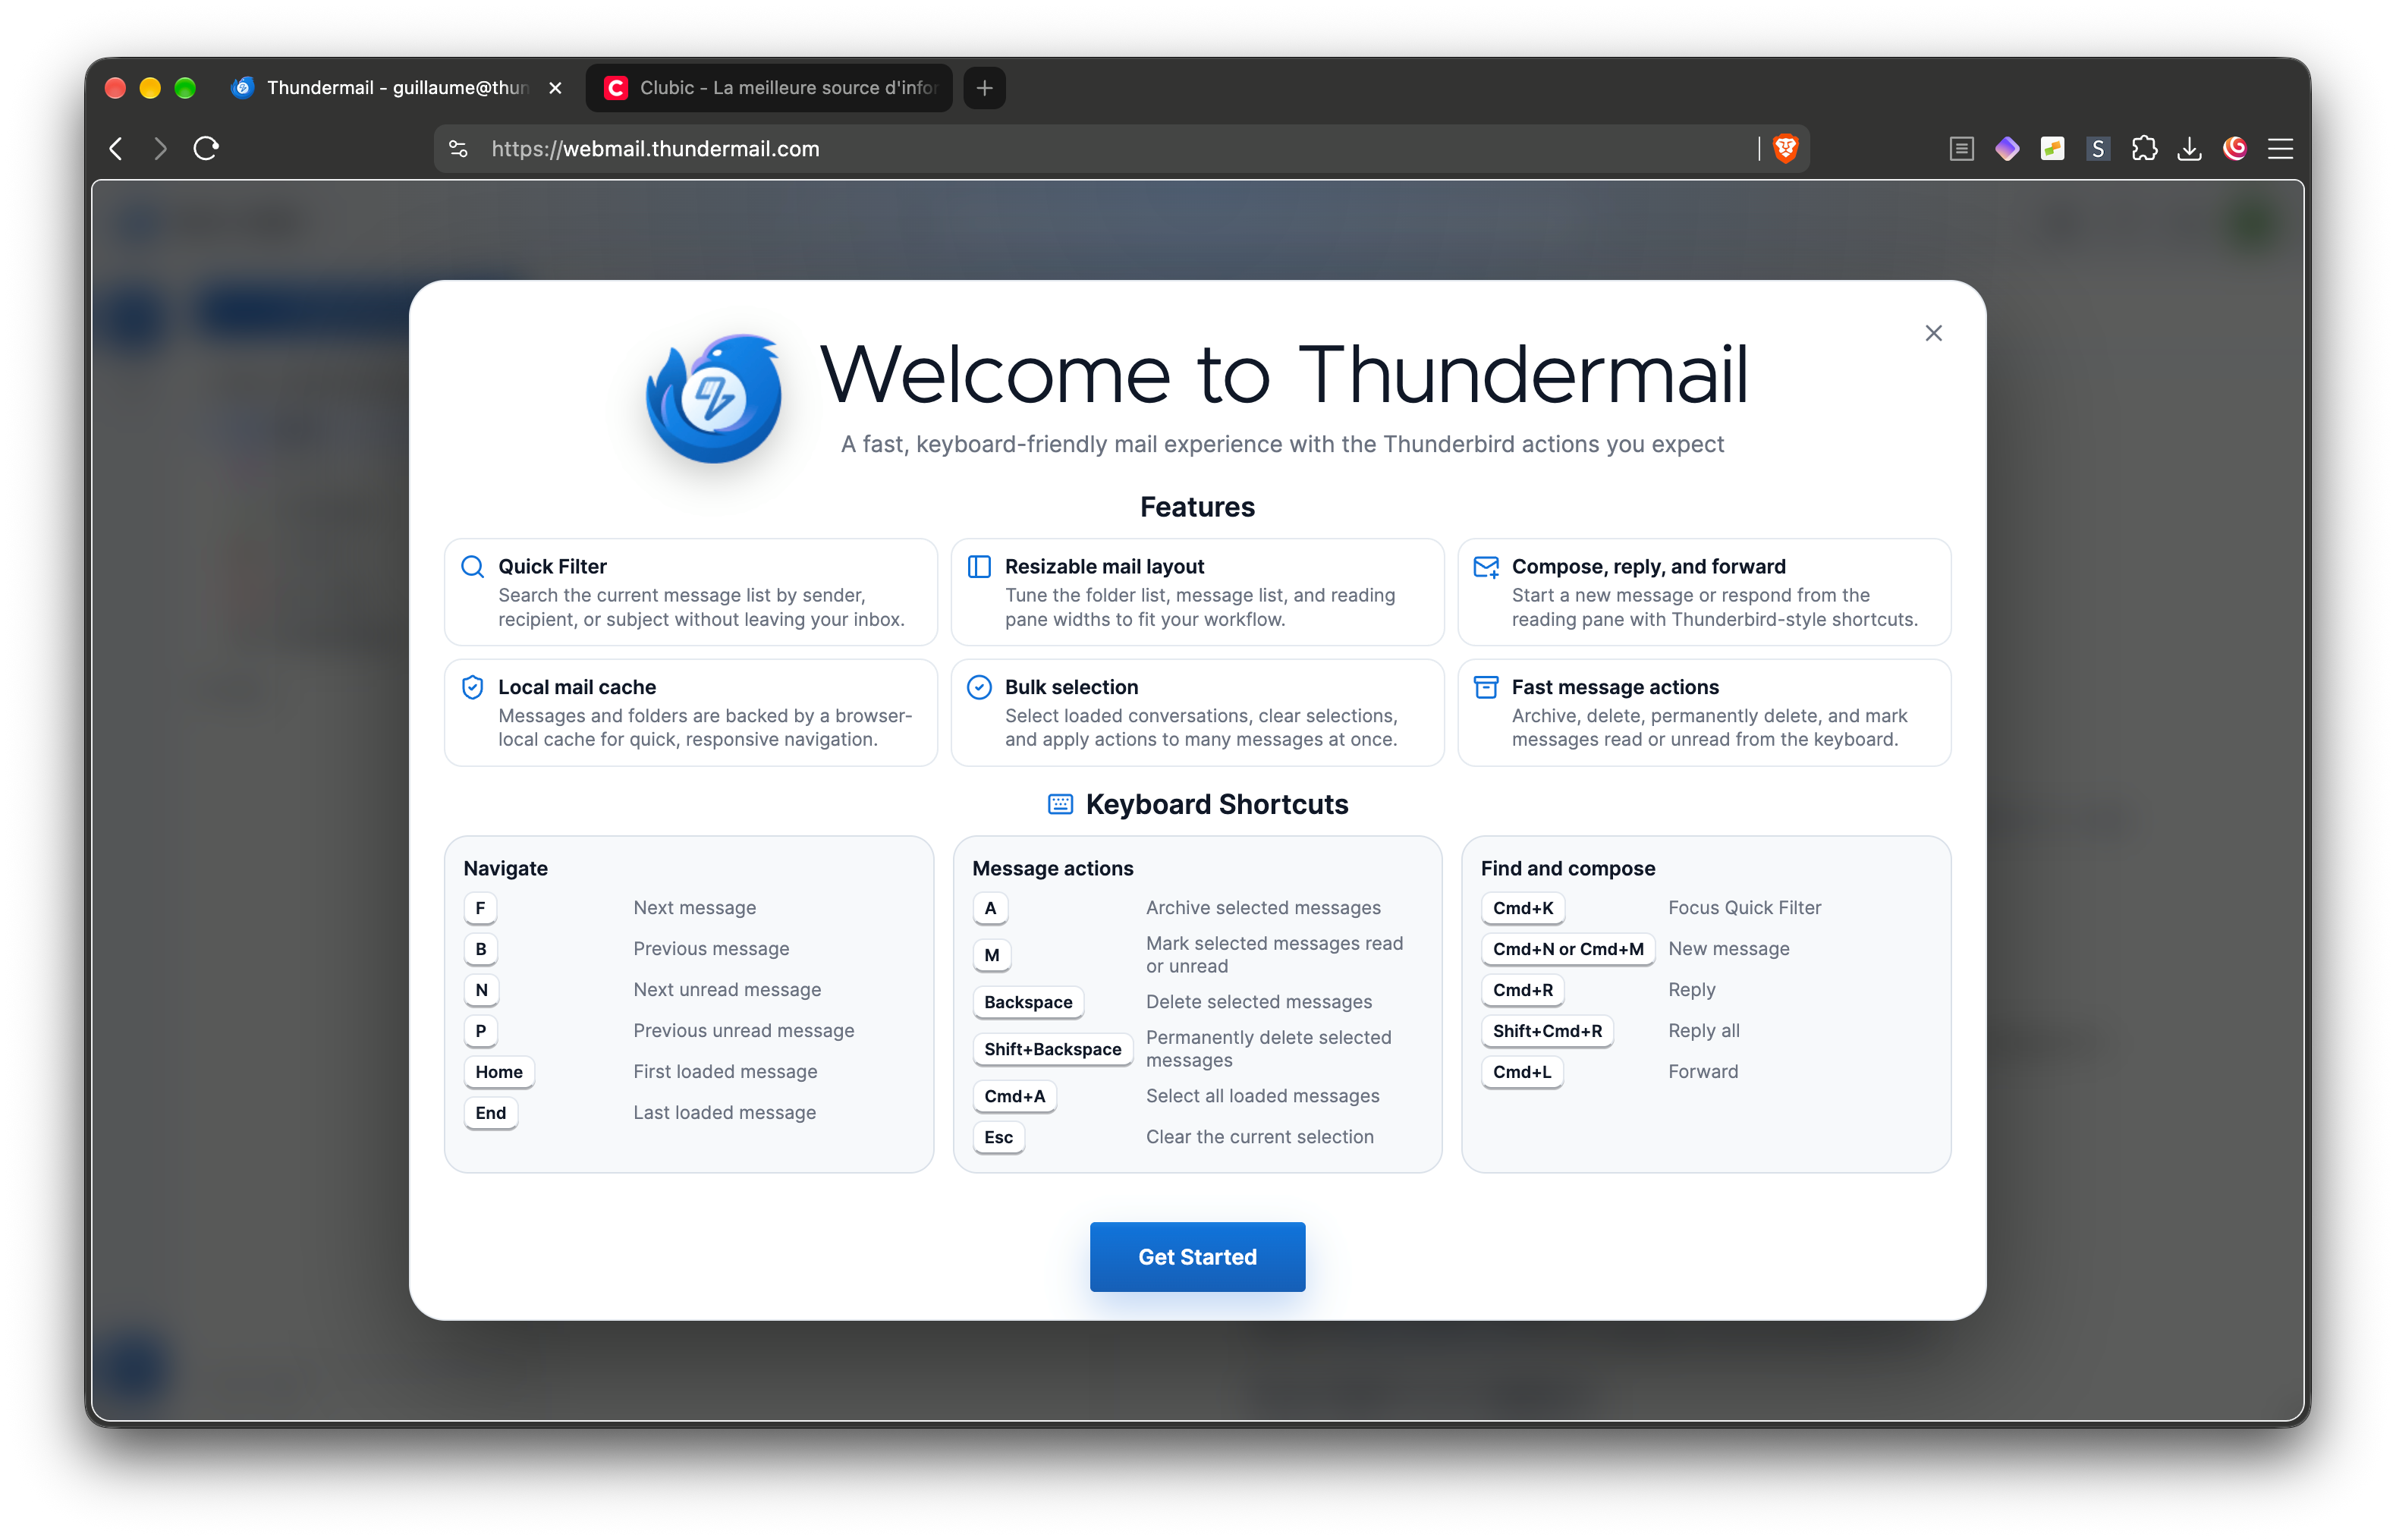2396x1540 pixels.
Task: Click the F key badge
Action: [480, 908]
